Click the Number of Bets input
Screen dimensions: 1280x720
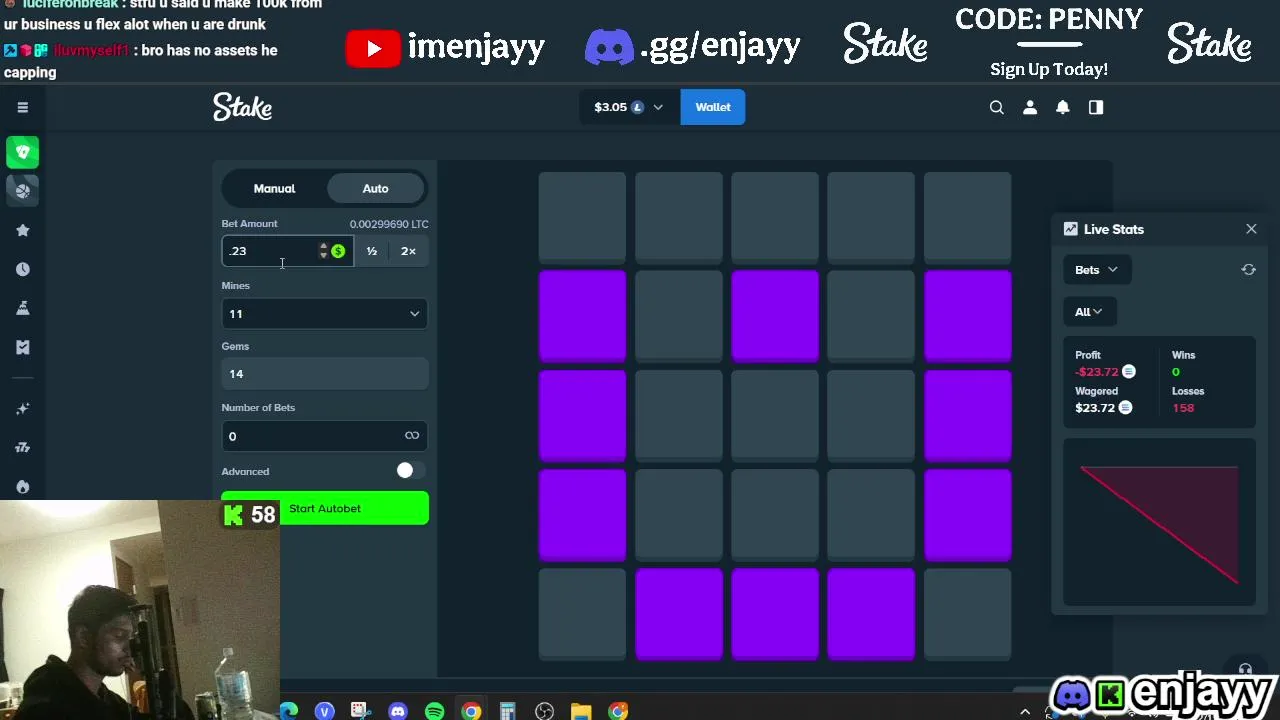(310, 436)
